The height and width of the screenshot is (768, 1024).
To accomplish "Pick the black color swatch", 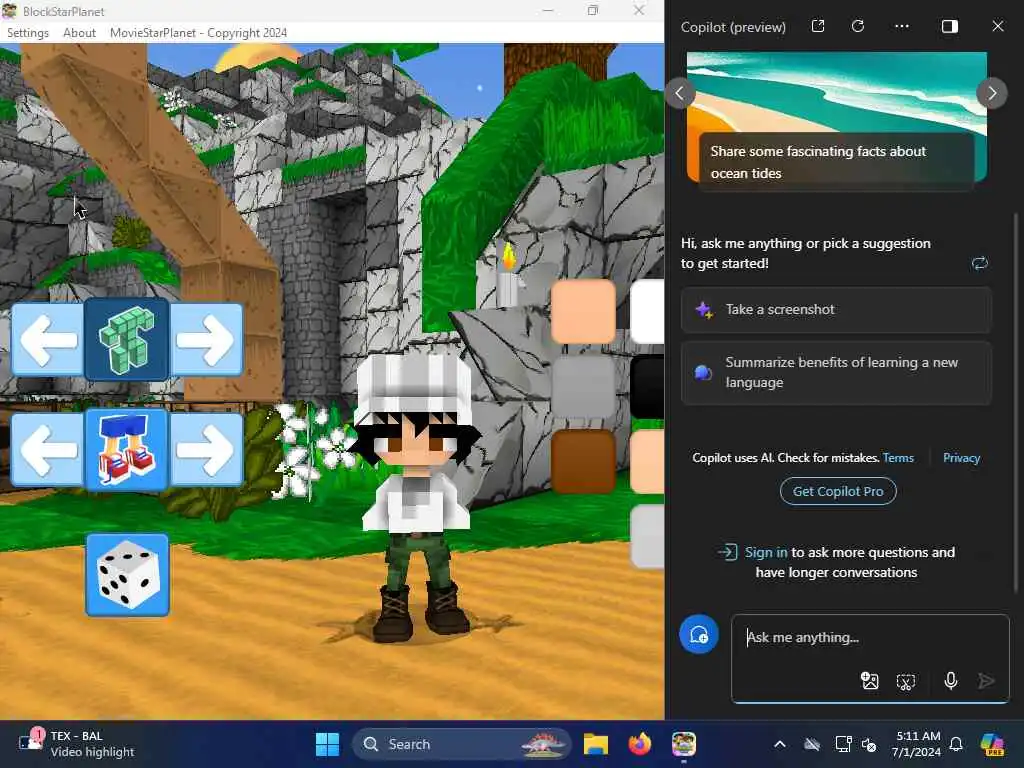I will pyautogui.click(x=648, y=387).
